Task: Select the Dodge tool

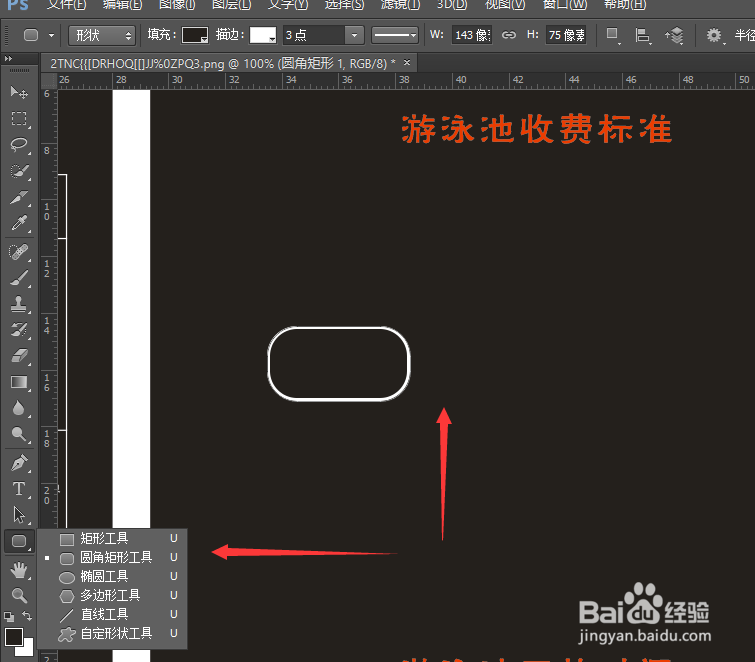Action: click(19, 434)
